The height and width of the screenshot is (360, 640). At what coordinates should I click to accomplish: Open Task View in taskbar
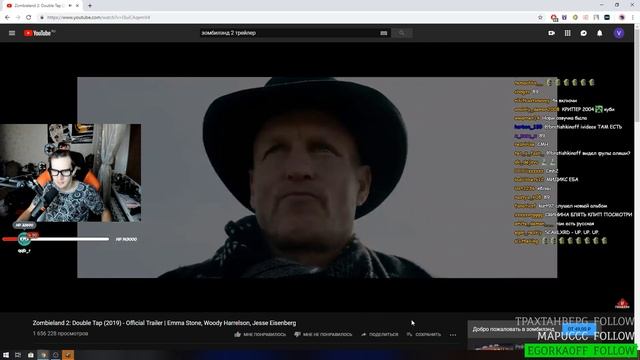point(18,355)
